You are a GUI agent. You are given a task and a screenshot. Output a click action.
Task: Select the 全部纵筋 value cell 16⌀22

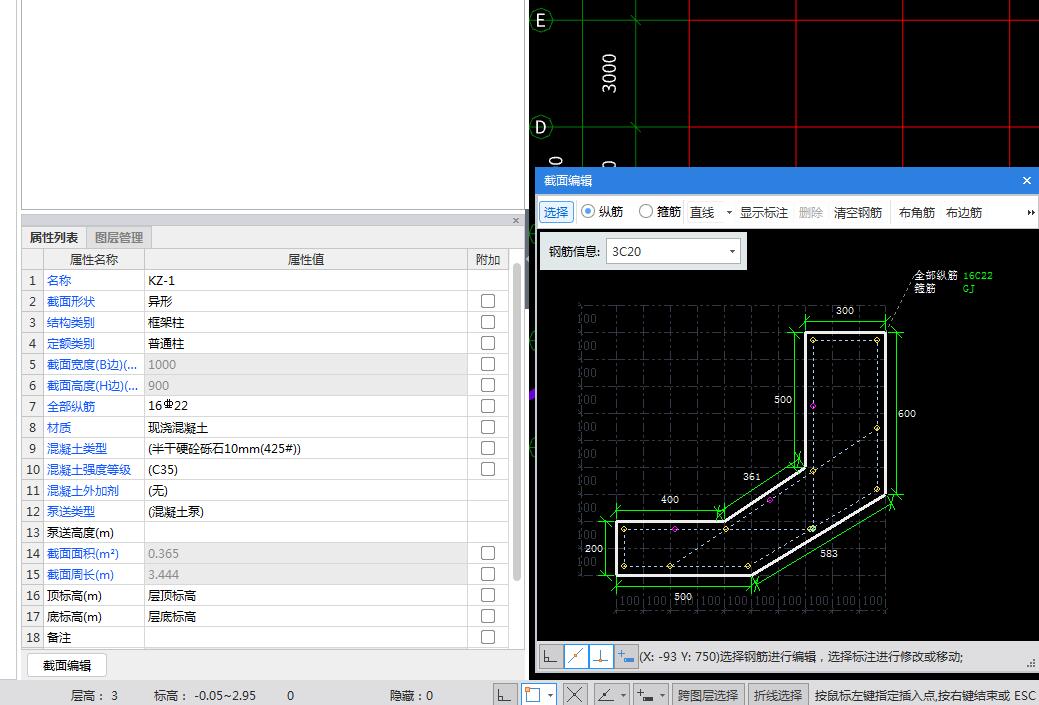pyautogui.click(x=305, y=406)
